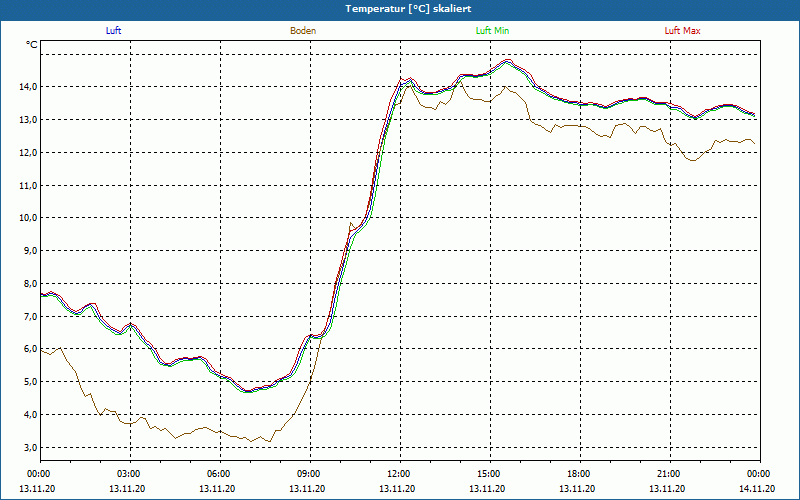Click the blue Luft legend label
800x500 pixels.
click(x=113, y=31)
